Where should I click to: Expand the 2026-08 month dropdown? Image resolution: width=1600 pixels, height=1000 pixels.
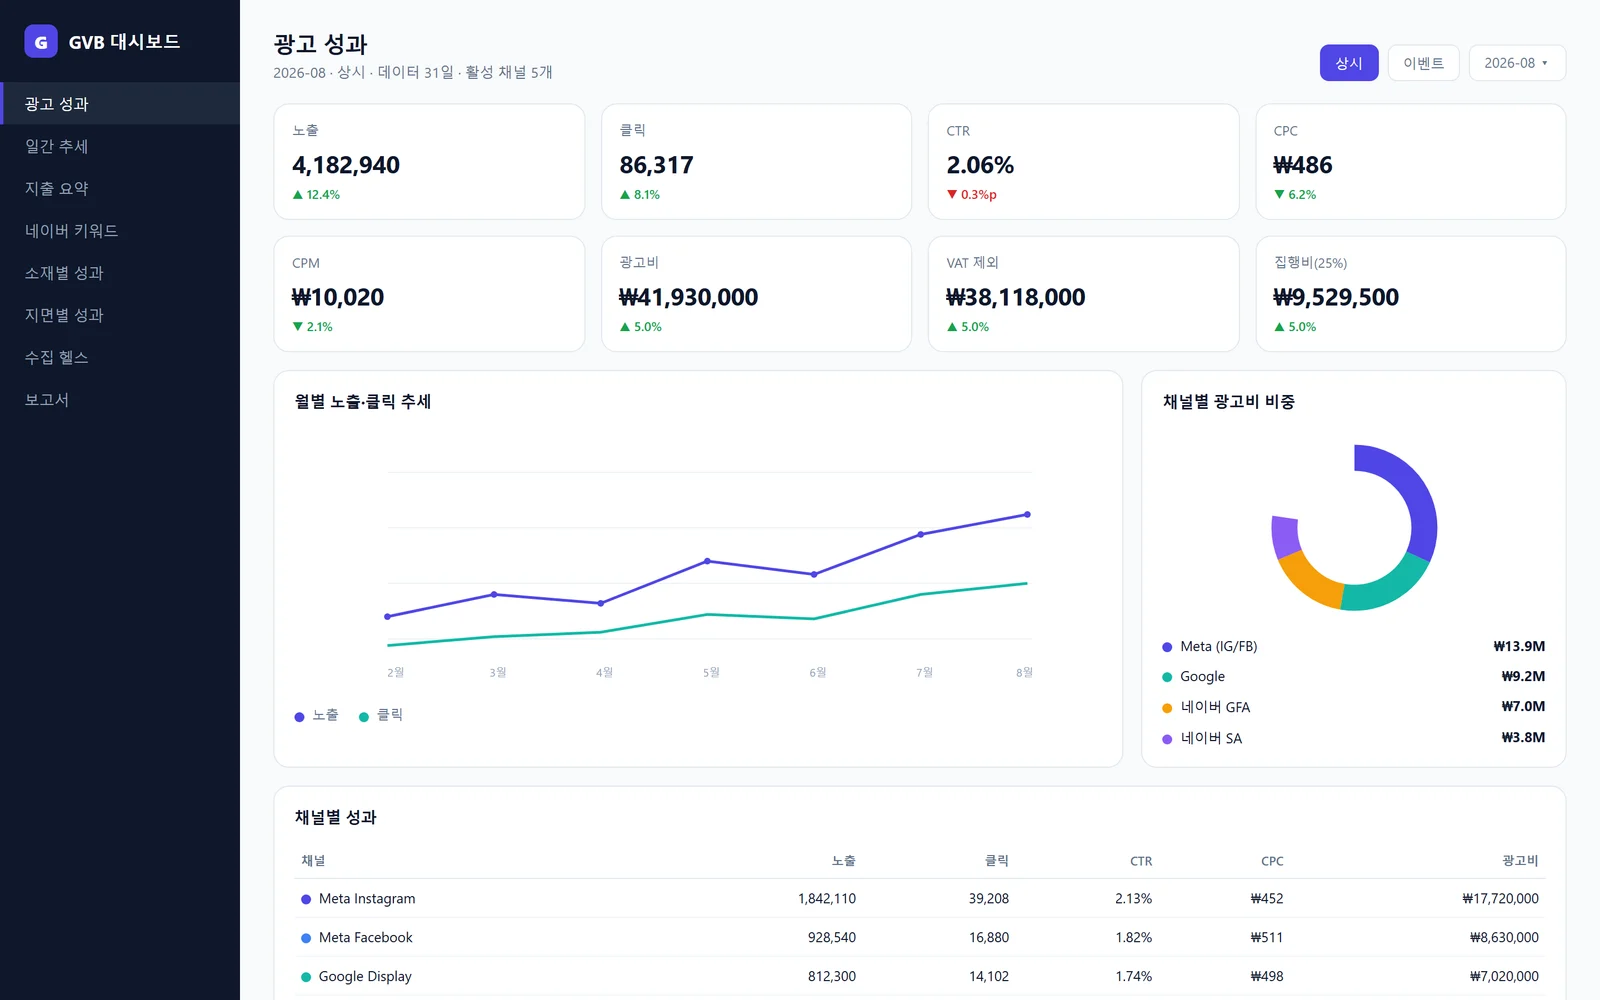(1517, 63)
